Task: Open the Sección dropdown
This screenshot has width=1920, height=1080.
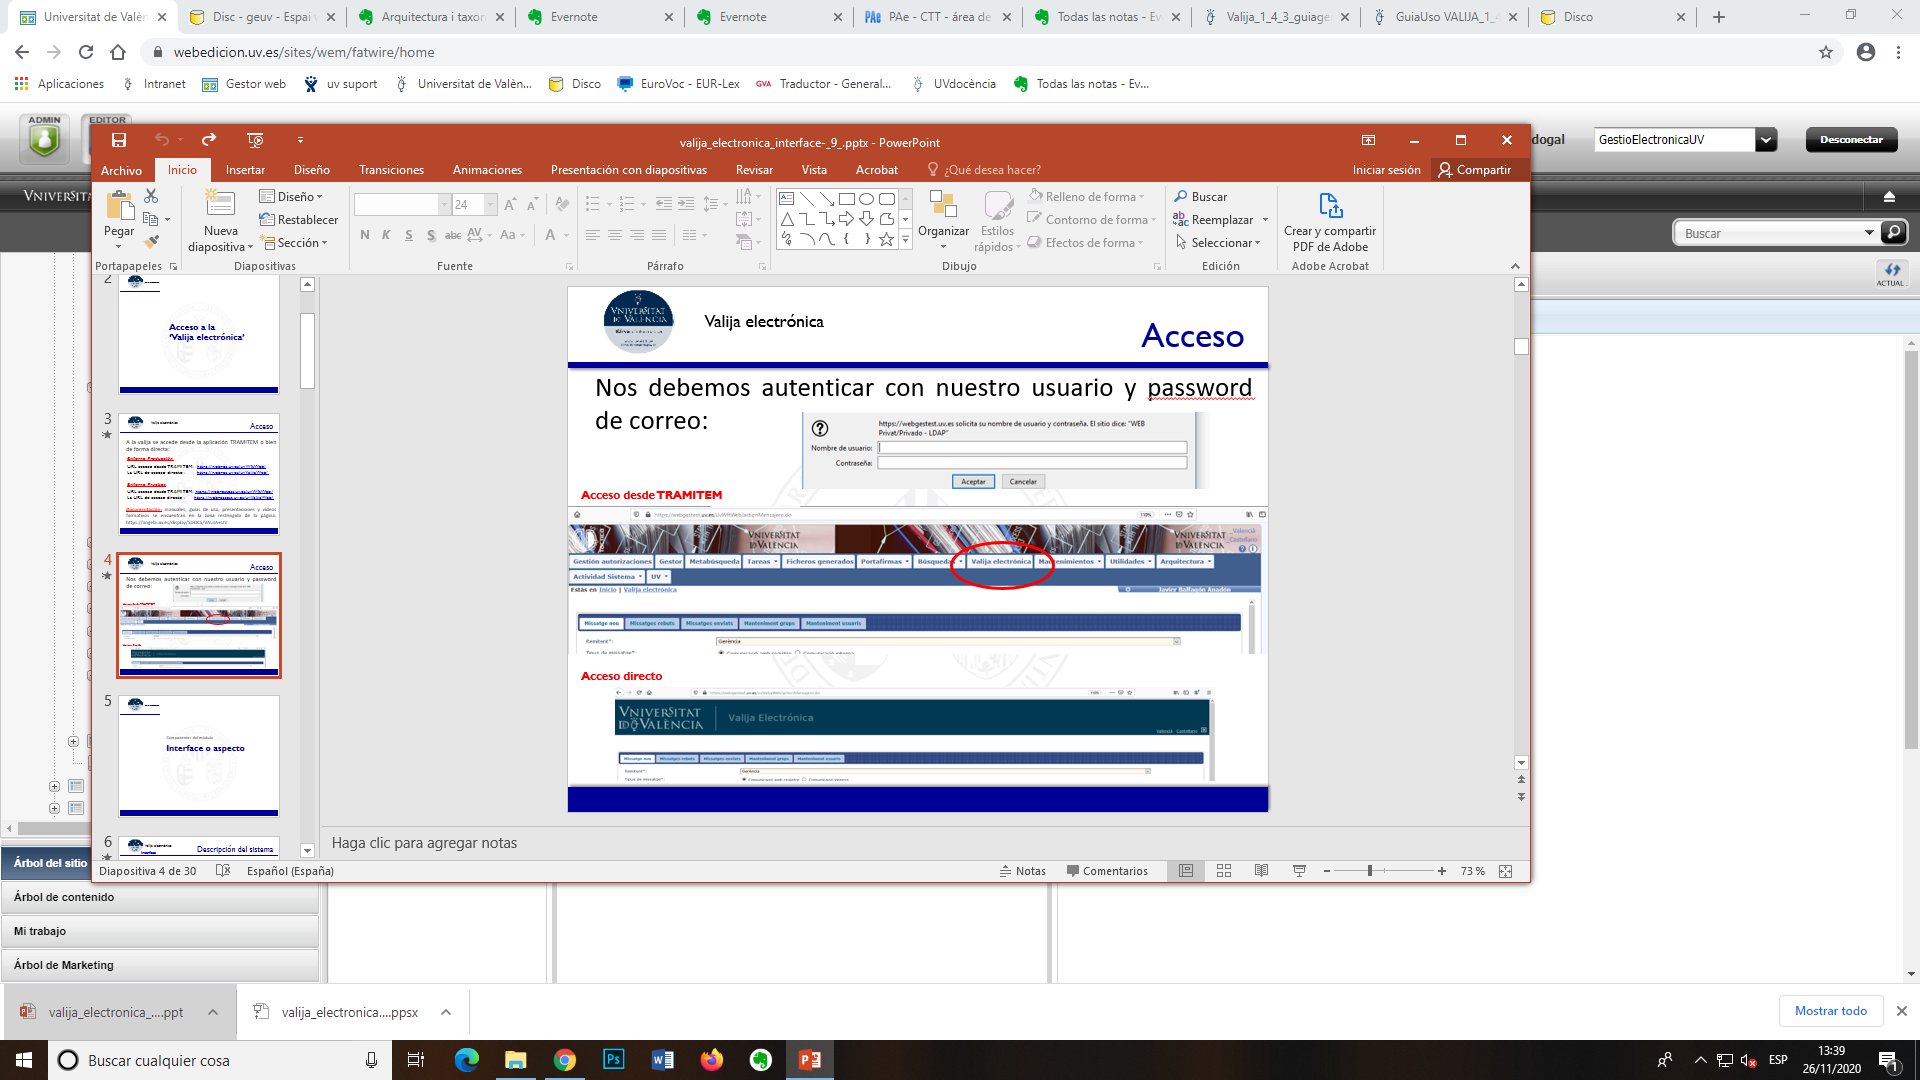Action: [294, 243]
